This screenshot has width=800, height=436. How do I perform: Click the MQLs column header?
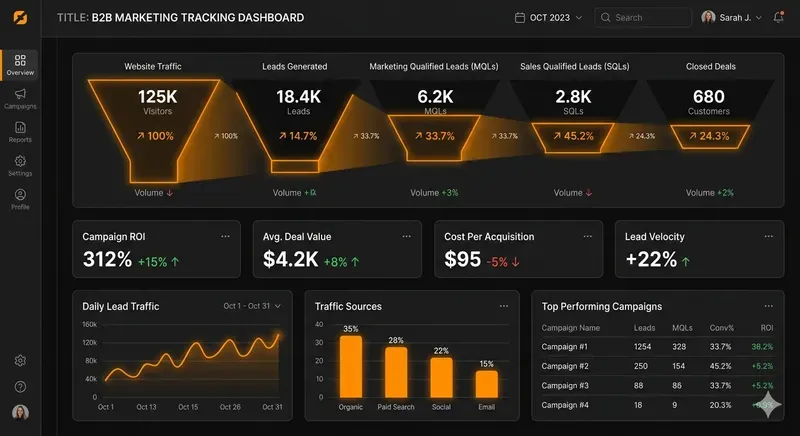[x=682, y=328]
